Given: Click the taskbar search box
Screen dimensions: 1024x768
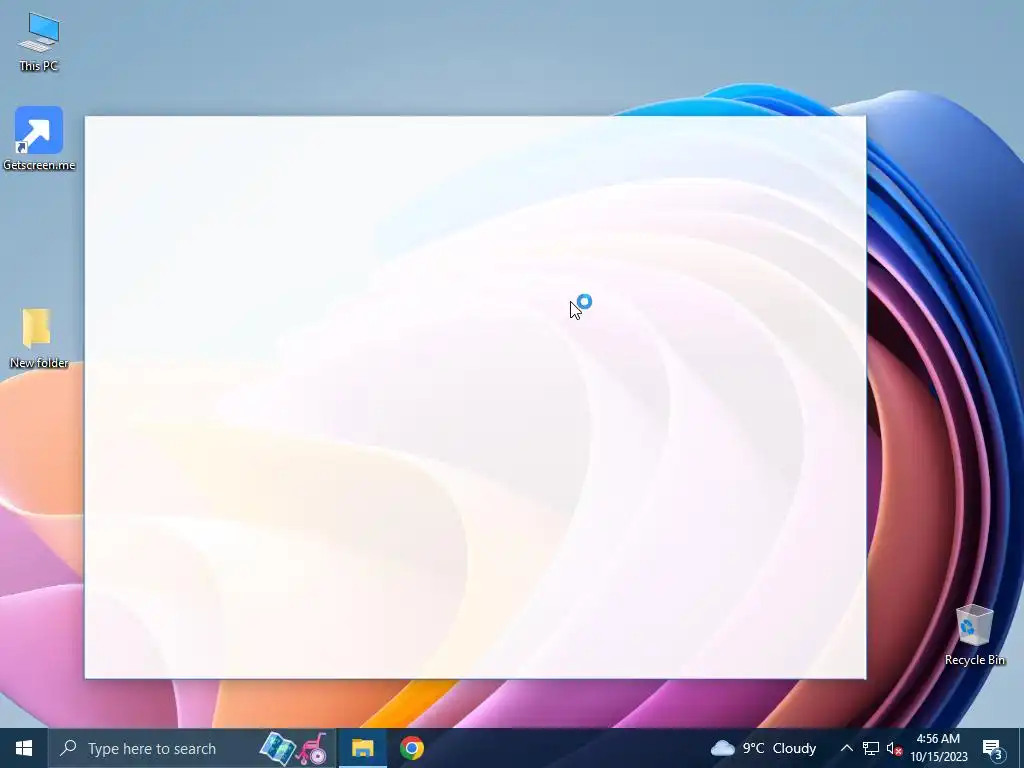Looking at the screenshot, I should pos(192,748).
